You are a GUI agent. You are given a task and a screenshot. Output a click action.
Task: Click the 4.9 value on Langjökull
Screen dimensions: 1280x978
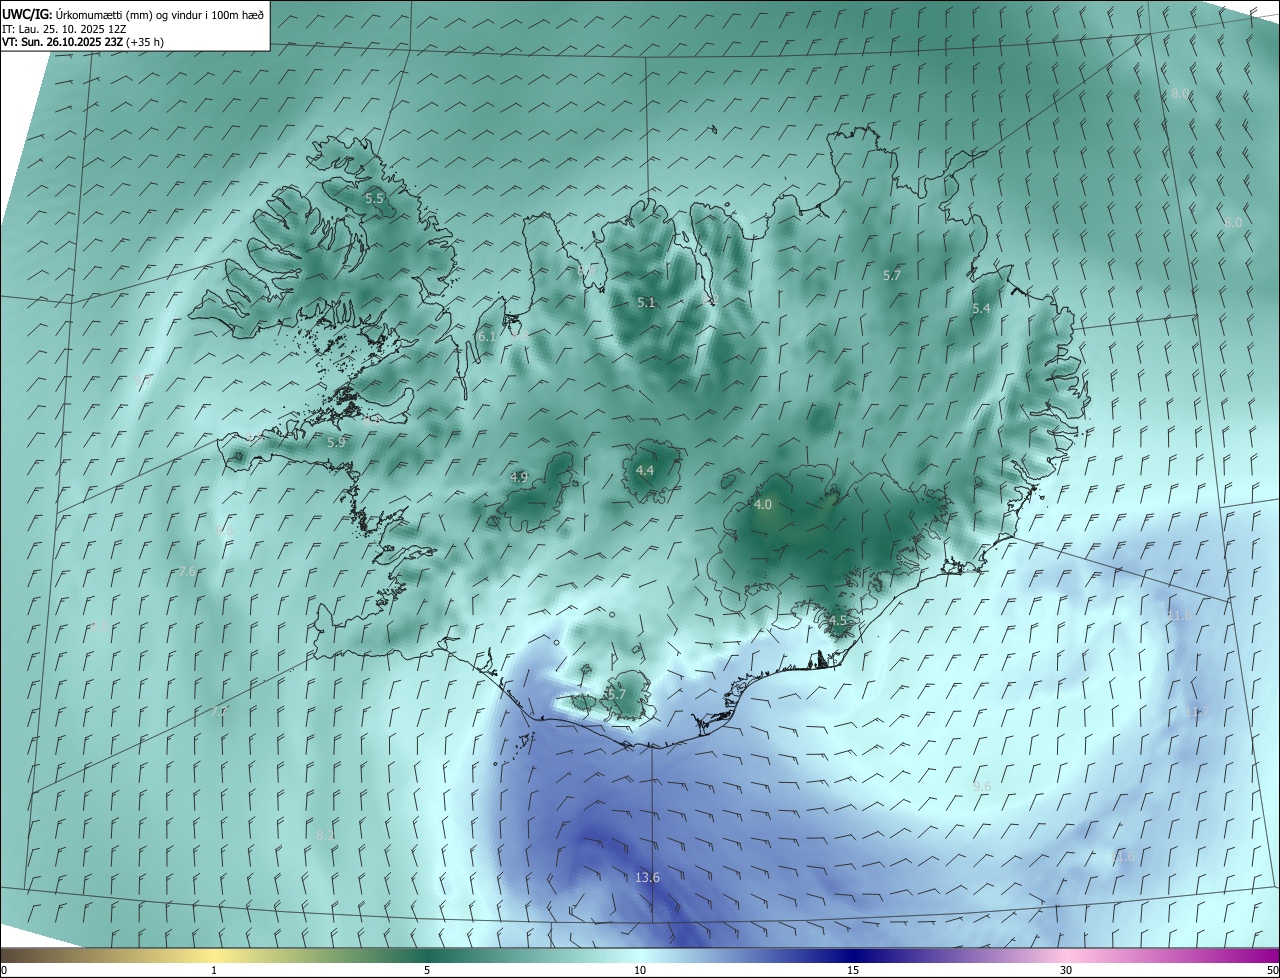pyautogui.click(x=519, y=477)
